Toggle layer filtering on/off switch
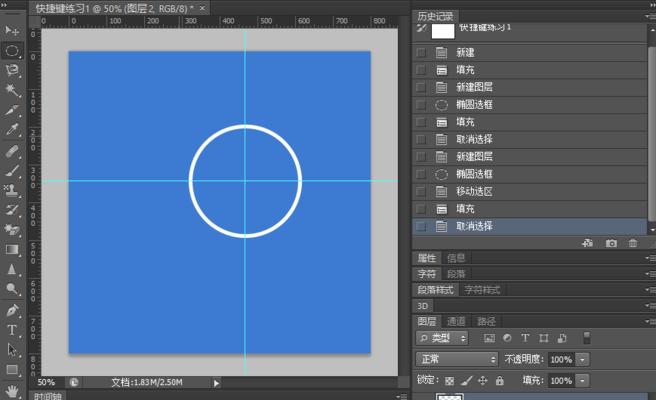Screen dimensions: 656x400 click(587, 338)
